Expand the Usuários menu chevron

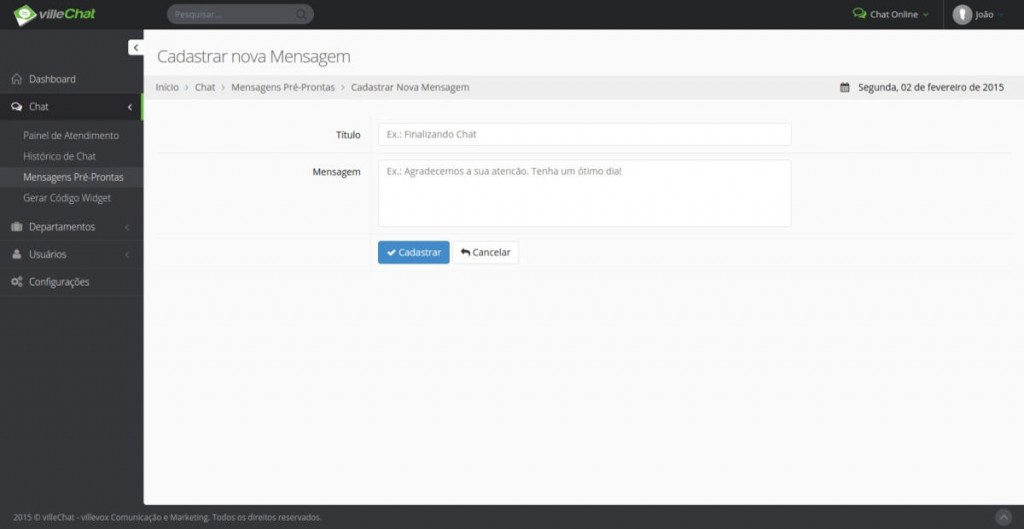point(127,255)
